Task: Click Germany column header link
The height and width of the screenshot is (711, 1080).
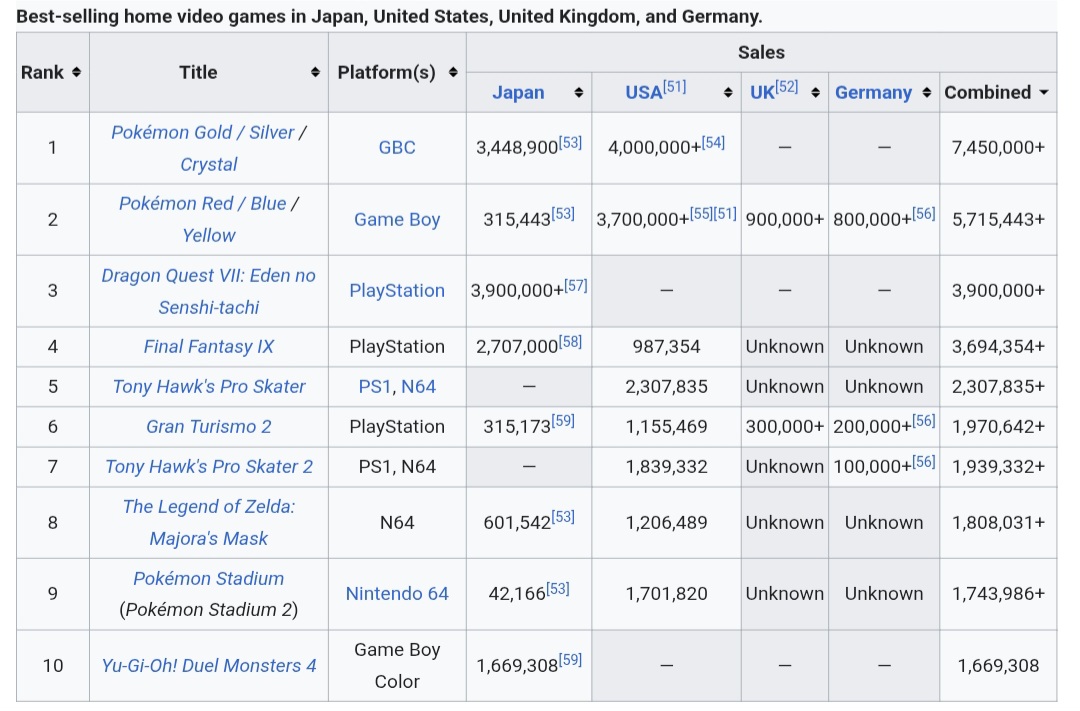Action: [873, 92]
